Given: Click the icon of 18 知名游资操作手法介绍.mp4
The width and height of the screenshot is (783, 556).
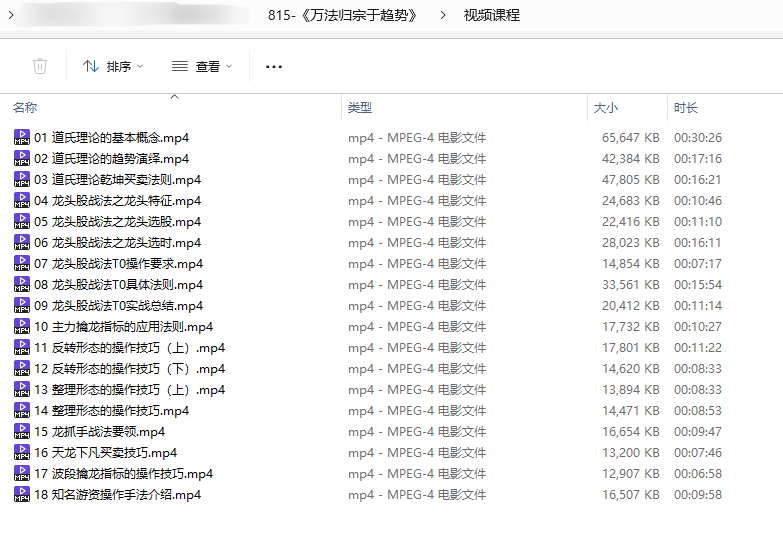Looking at the screenshot, I should (22, 495).
